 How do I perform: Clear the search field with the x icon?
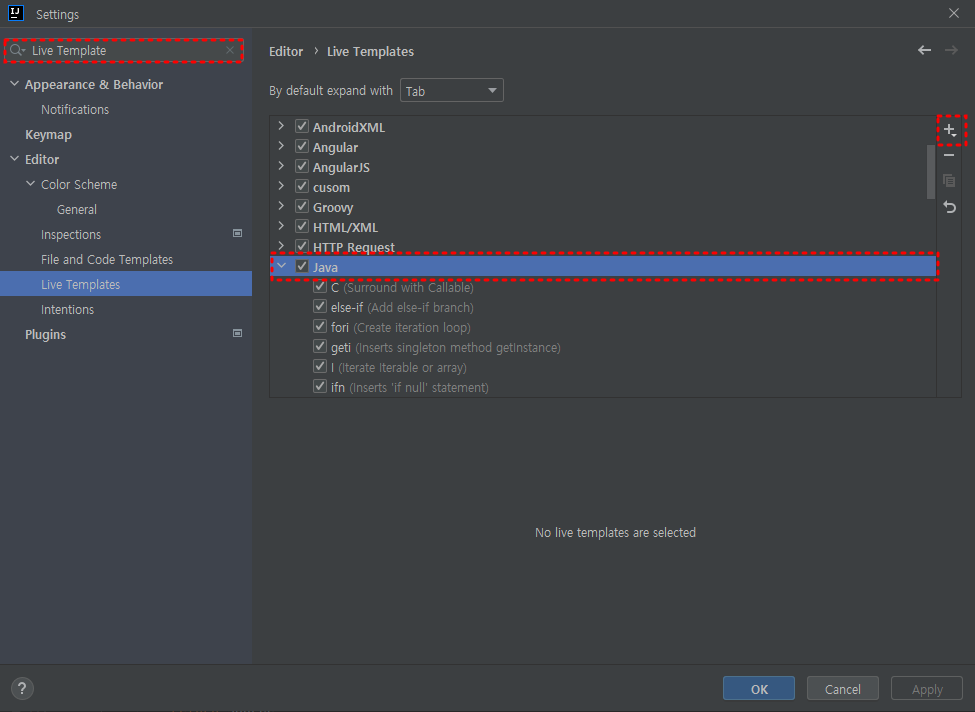click(x=230, y=50)
